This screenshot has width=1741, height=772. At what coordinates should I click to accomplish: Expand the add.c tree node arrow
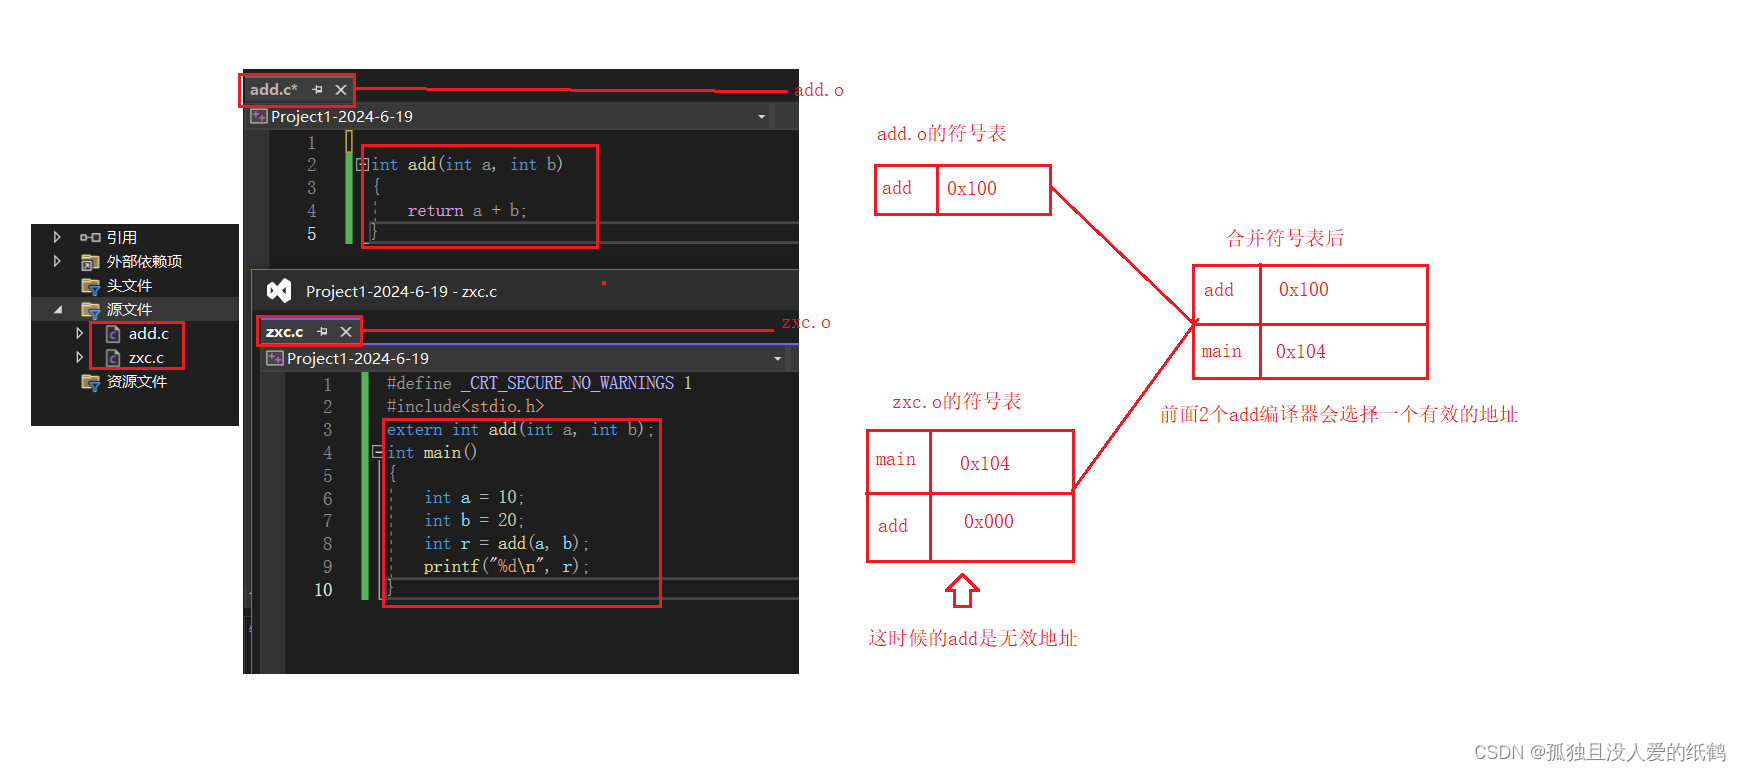(x=80, y=333)
